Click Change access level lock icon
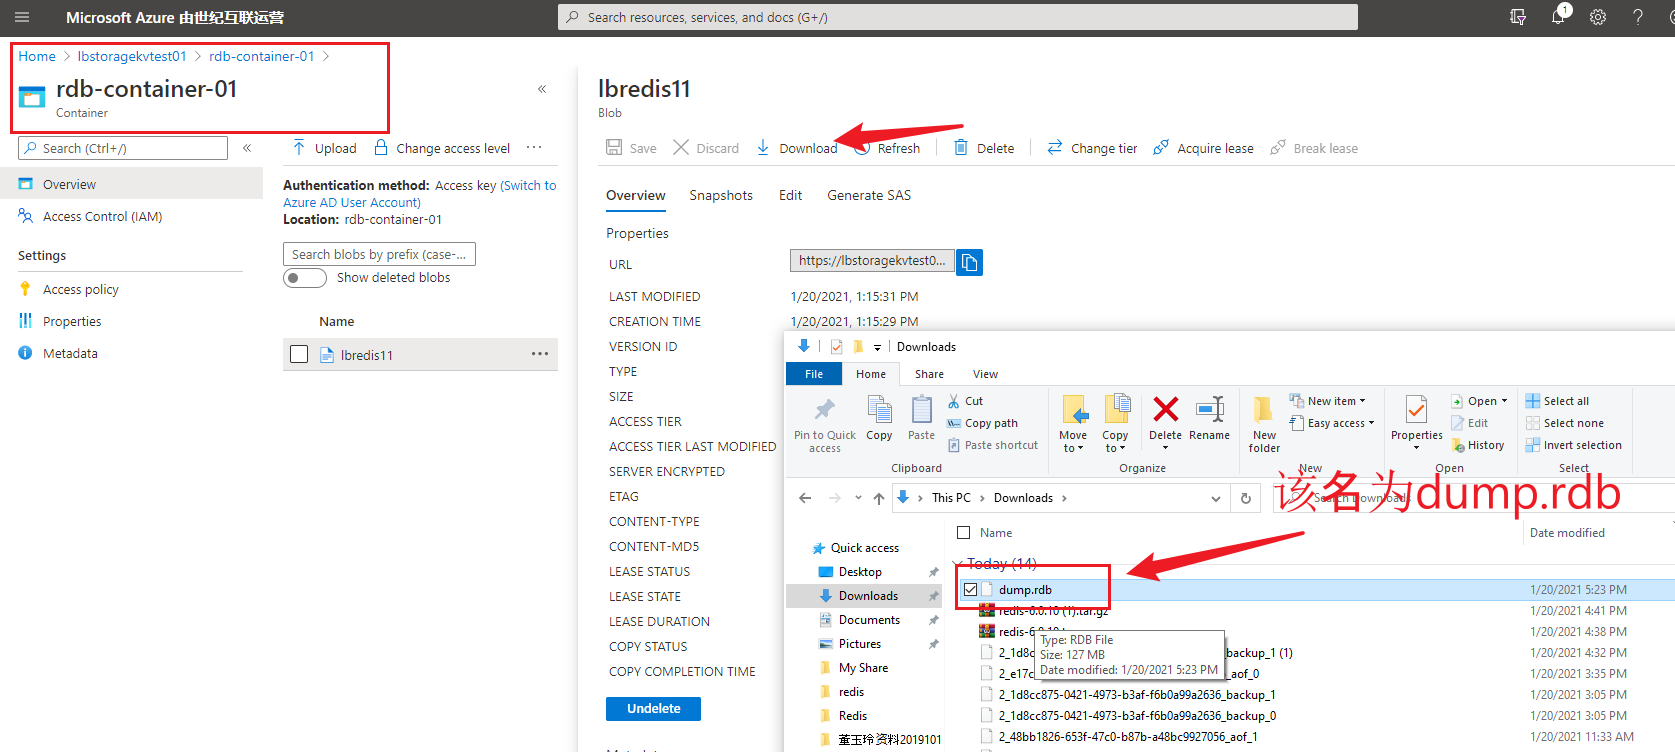This screenshot has width=1675, height=752. pyautogui.click(x=381, y=148)
